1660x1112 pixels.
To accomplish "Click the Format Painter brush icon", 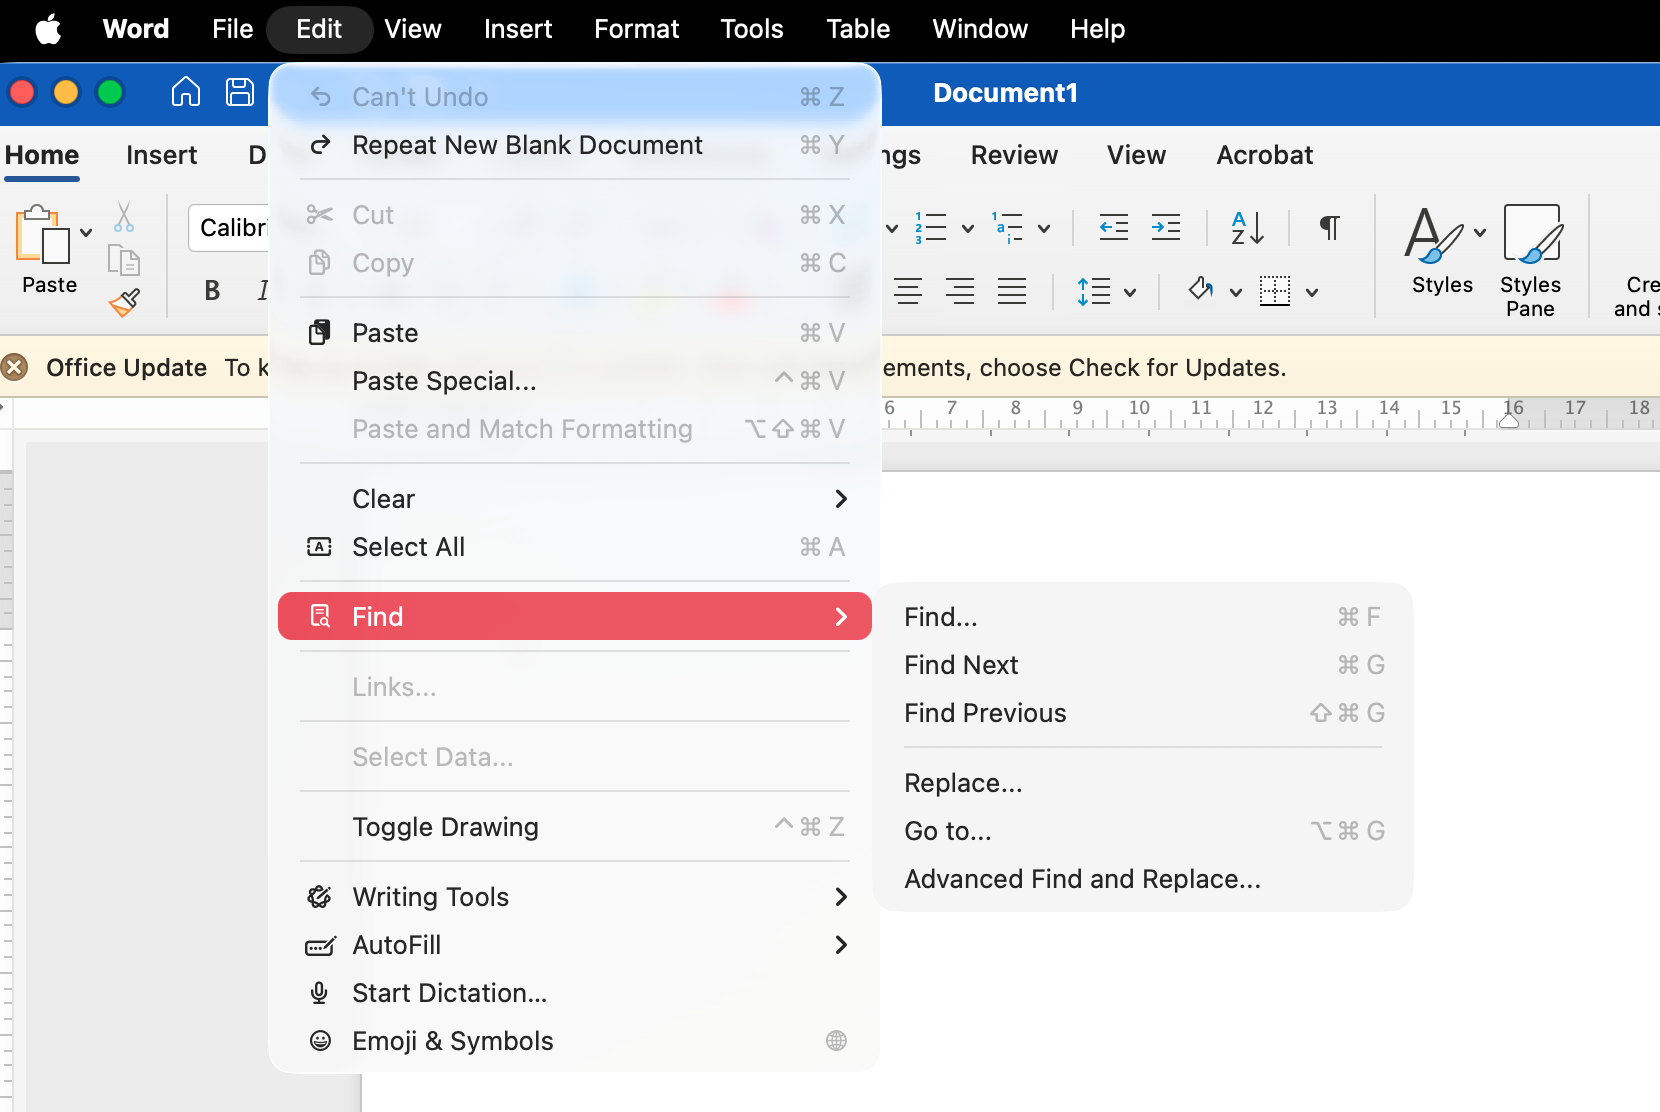I will (x=123, y=302).
